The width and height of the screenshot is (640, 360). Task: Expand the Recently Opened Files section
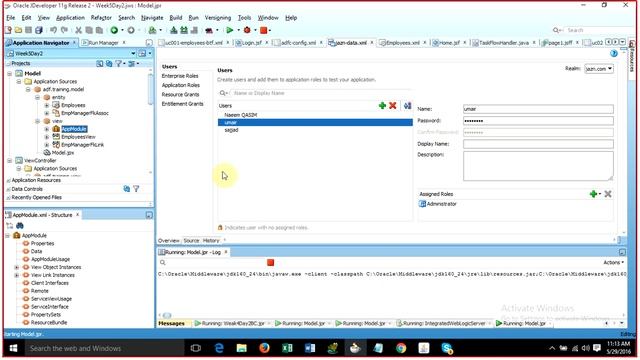8,198
